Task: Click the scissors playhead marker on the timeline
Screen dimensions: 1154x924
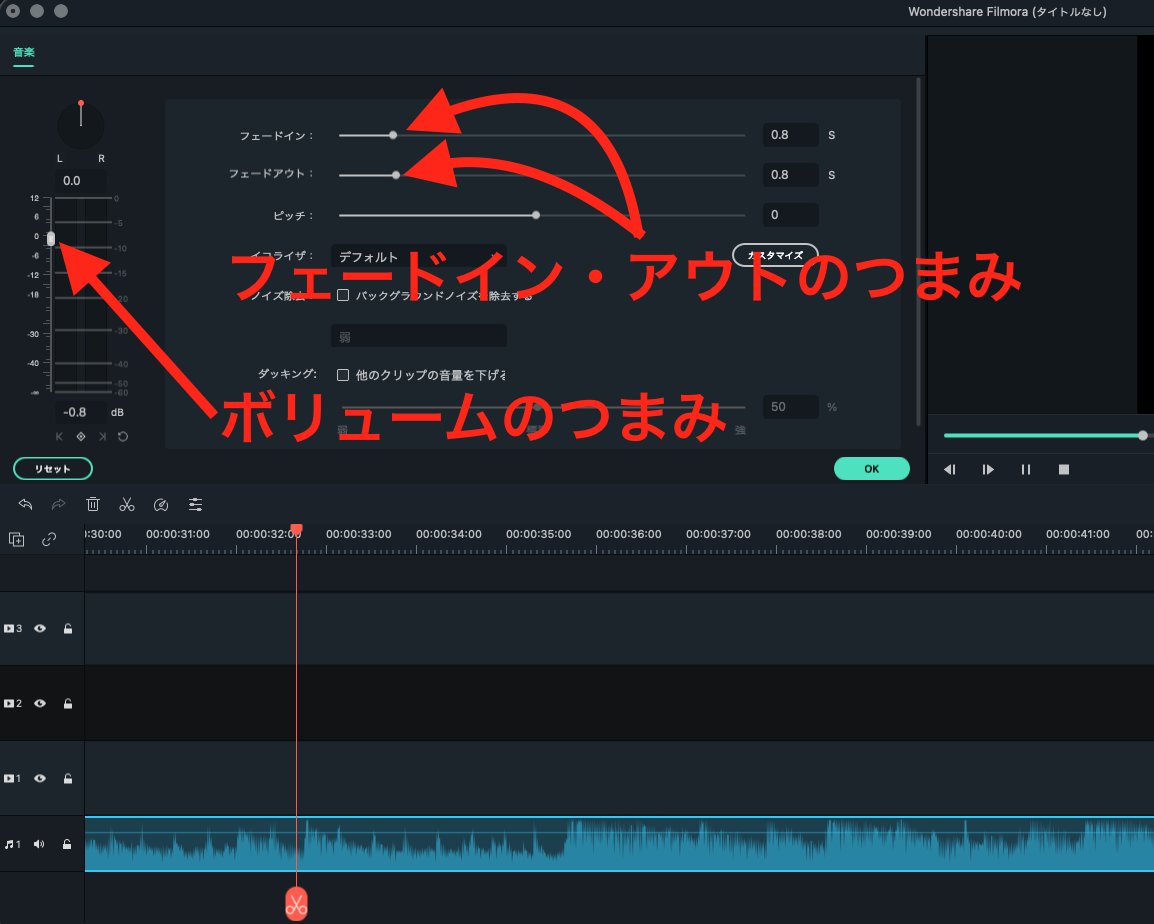Action: (296, 903)
